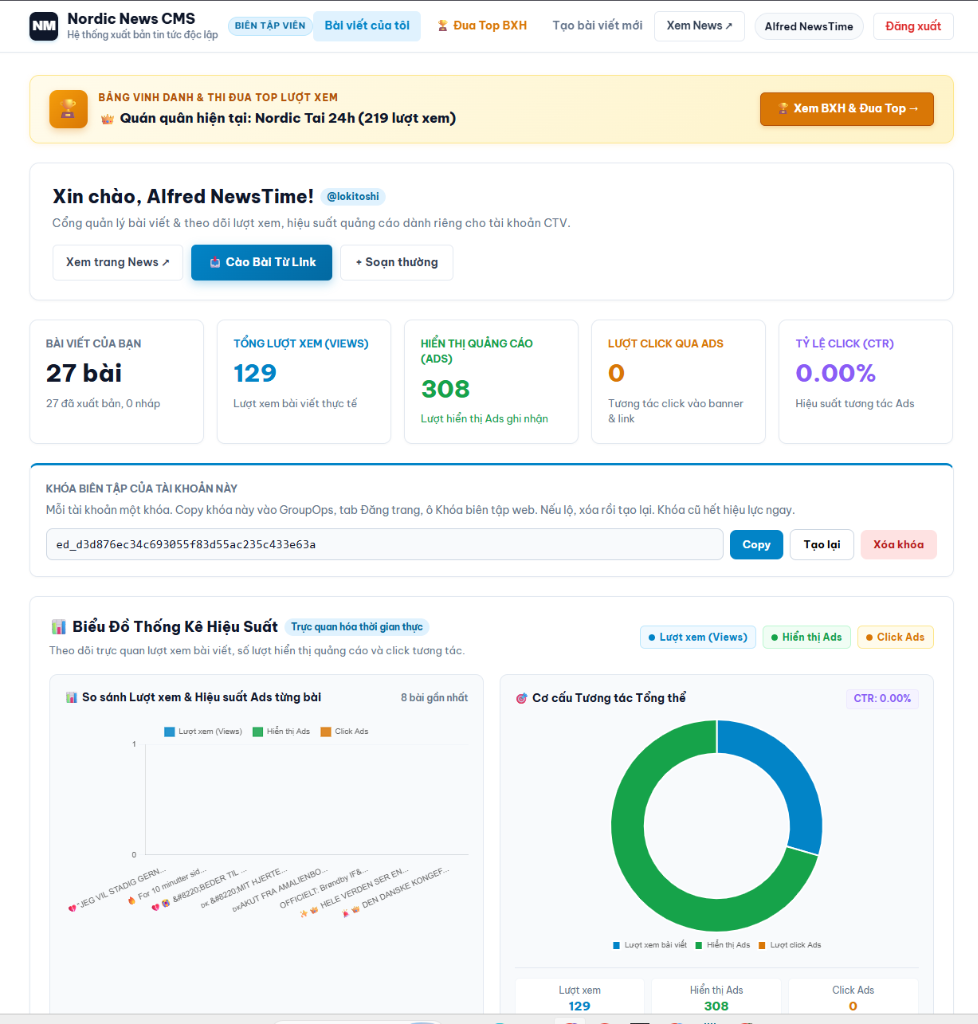Click the Alfred NewsTime account button
The height and width of the screenshot is (1024, 978).
pos(809,27)
